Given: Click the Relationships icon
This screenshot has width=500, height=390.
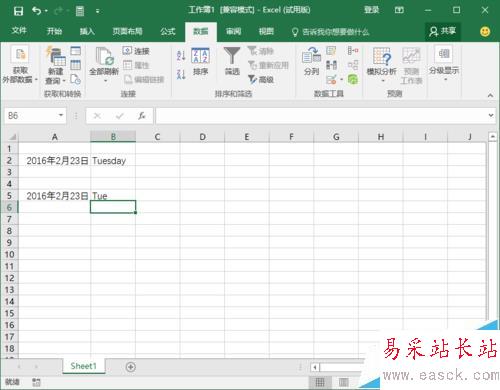Looking at the screenshot, I should click(353, 65).
